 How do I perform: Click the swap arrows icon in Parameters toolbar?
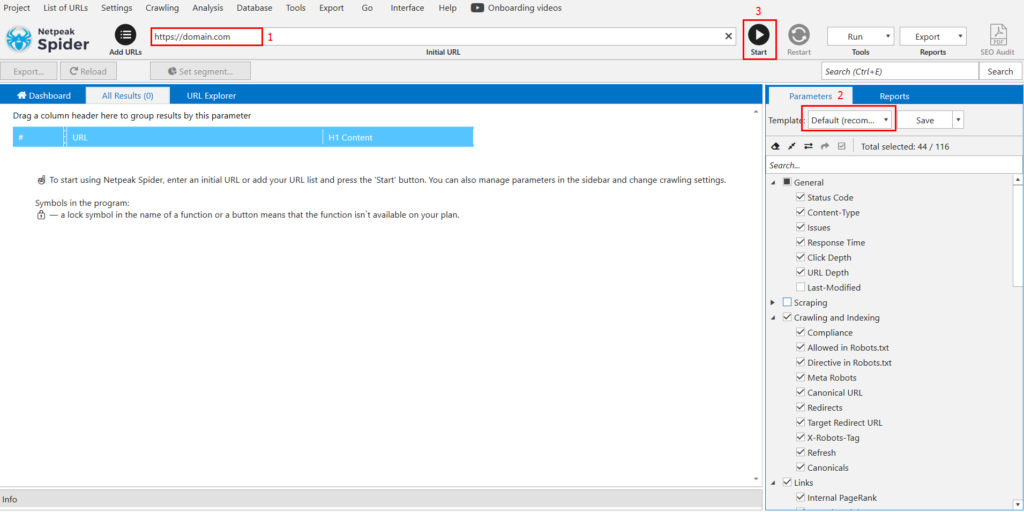click(808, 146)
